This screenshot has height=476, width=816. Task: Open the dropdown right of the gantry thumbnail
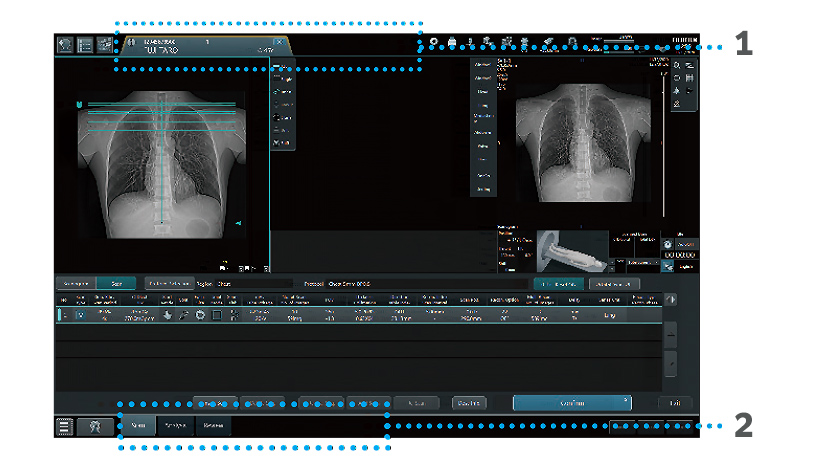[x=643, y=263]
